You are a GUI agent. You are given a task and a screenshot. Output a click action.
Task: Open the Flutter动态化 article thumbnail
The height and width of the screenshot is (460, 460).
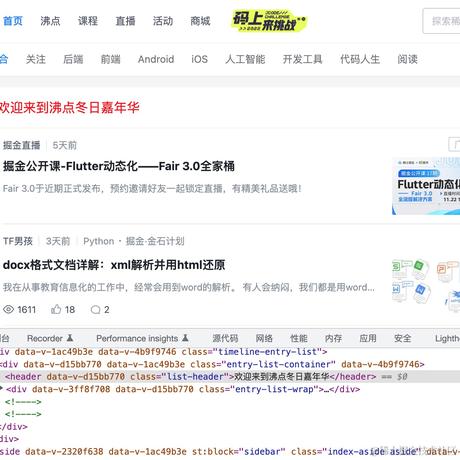[426, 186]
